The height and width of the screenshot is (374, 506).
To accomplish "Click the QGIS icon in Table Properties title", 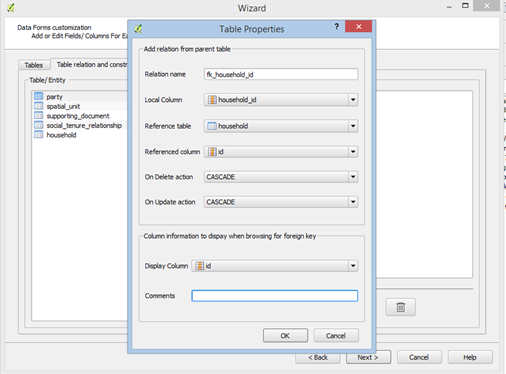I will coord(138,29).
